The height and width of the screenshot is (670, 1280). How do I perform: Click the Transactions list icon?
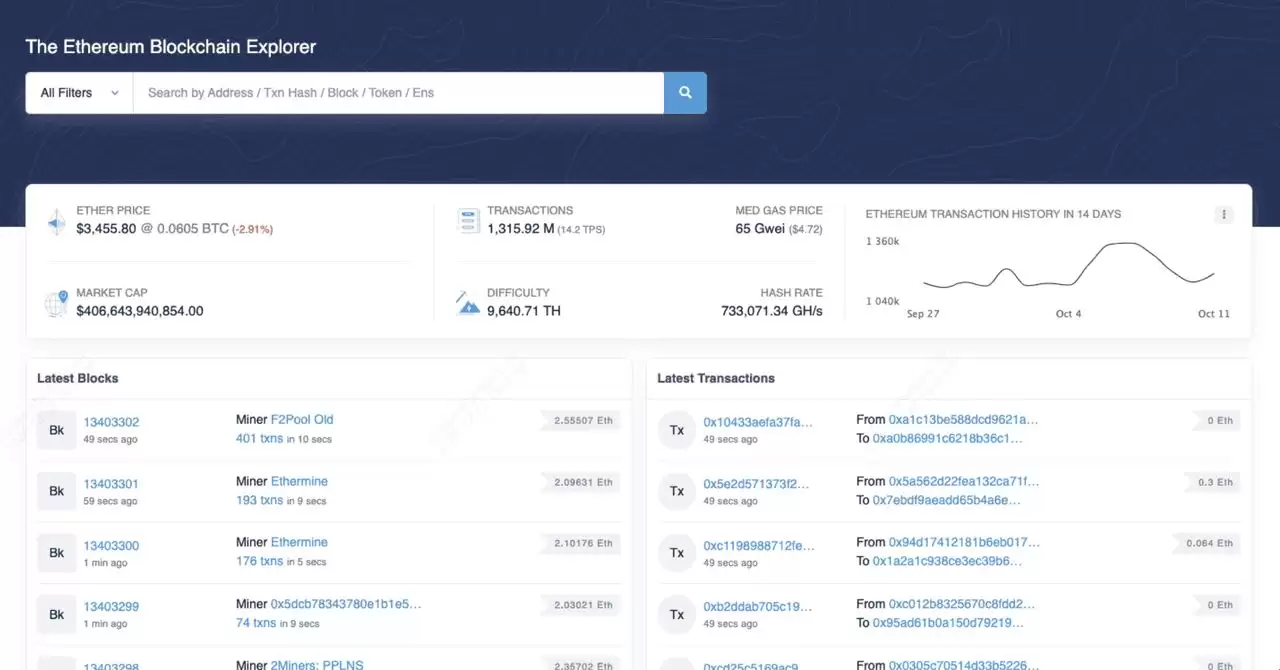pos(468,220)
